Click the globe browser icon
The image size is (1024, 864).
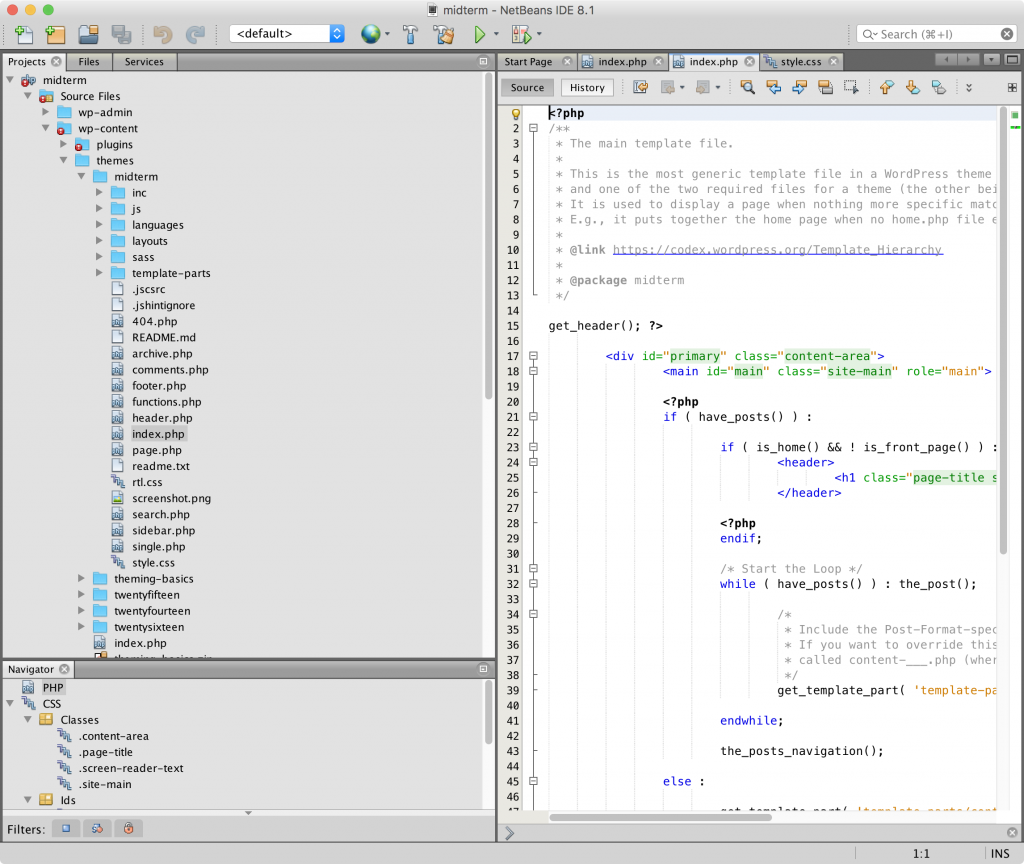(x=370, y=34)
